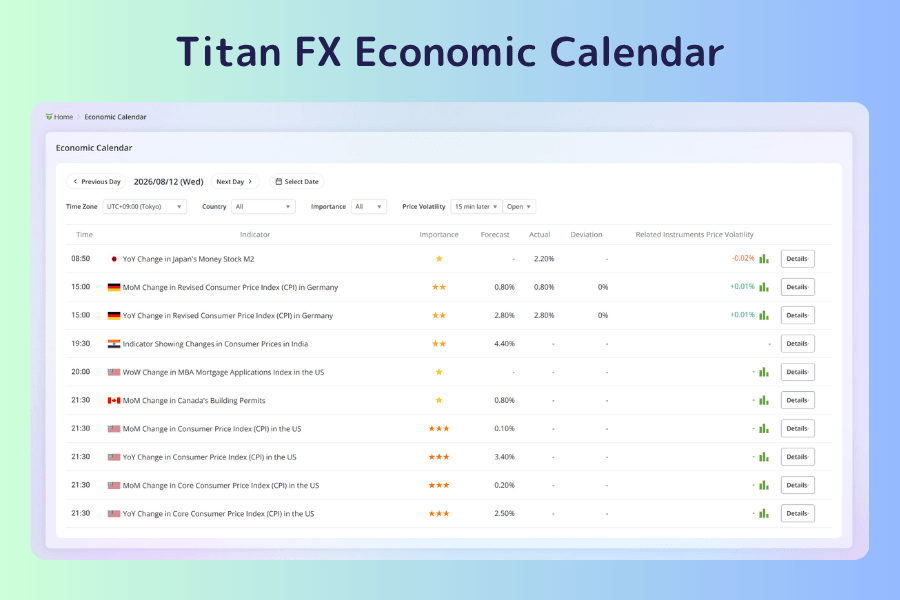Open chart icon for MoM Core CPI US row
Screen dimensions: 900x600
tap(764, 485)
